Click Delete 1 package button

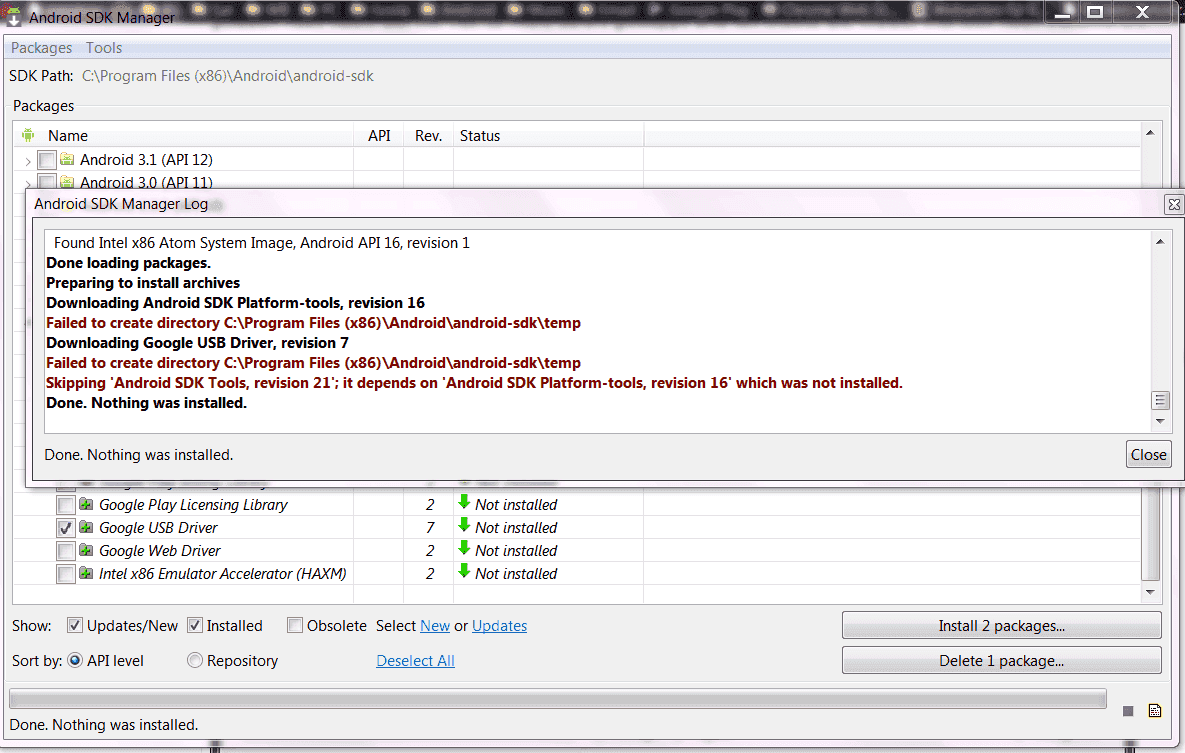click(x=1001, y=660)
